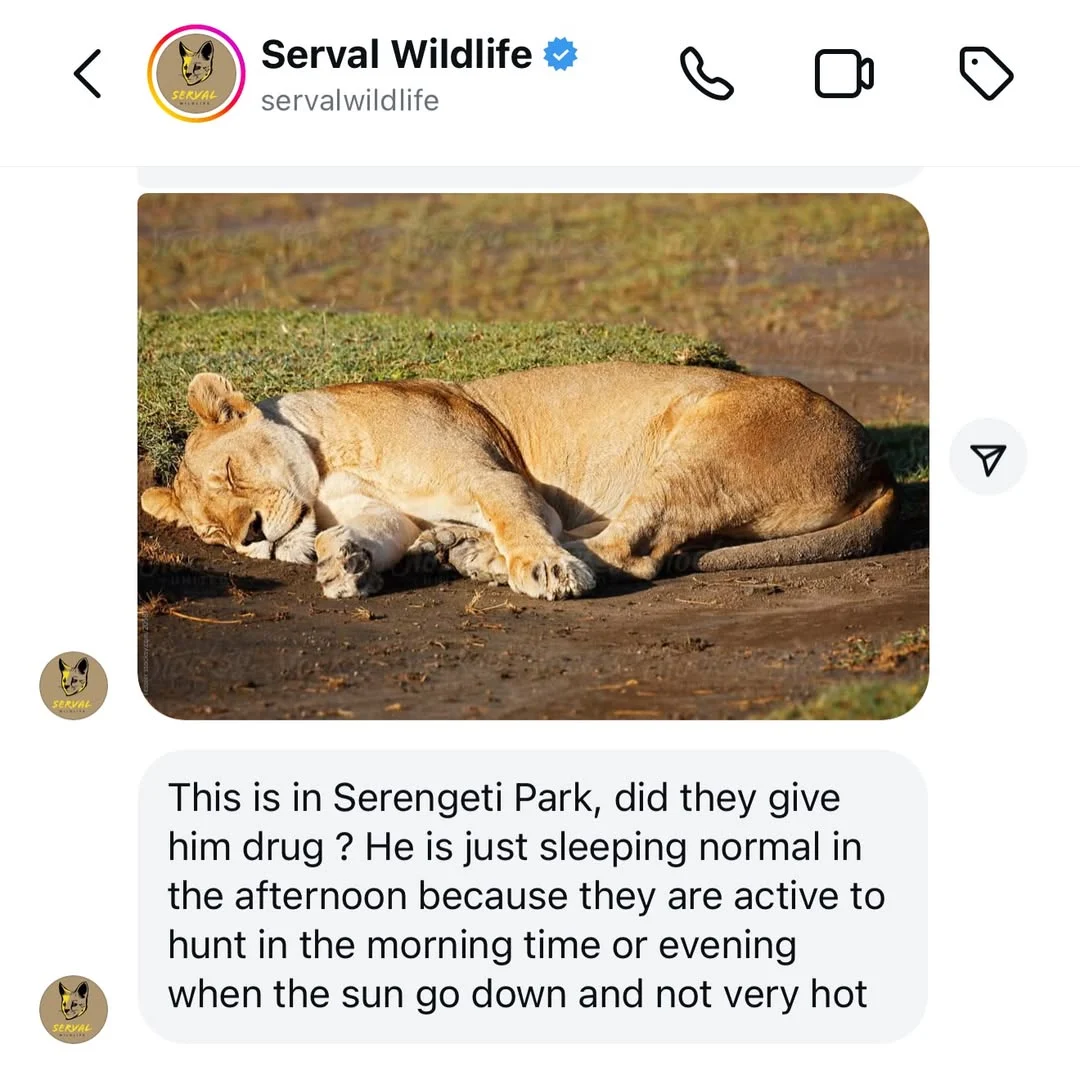Open the sleeping lion photo

pos(533,456)
